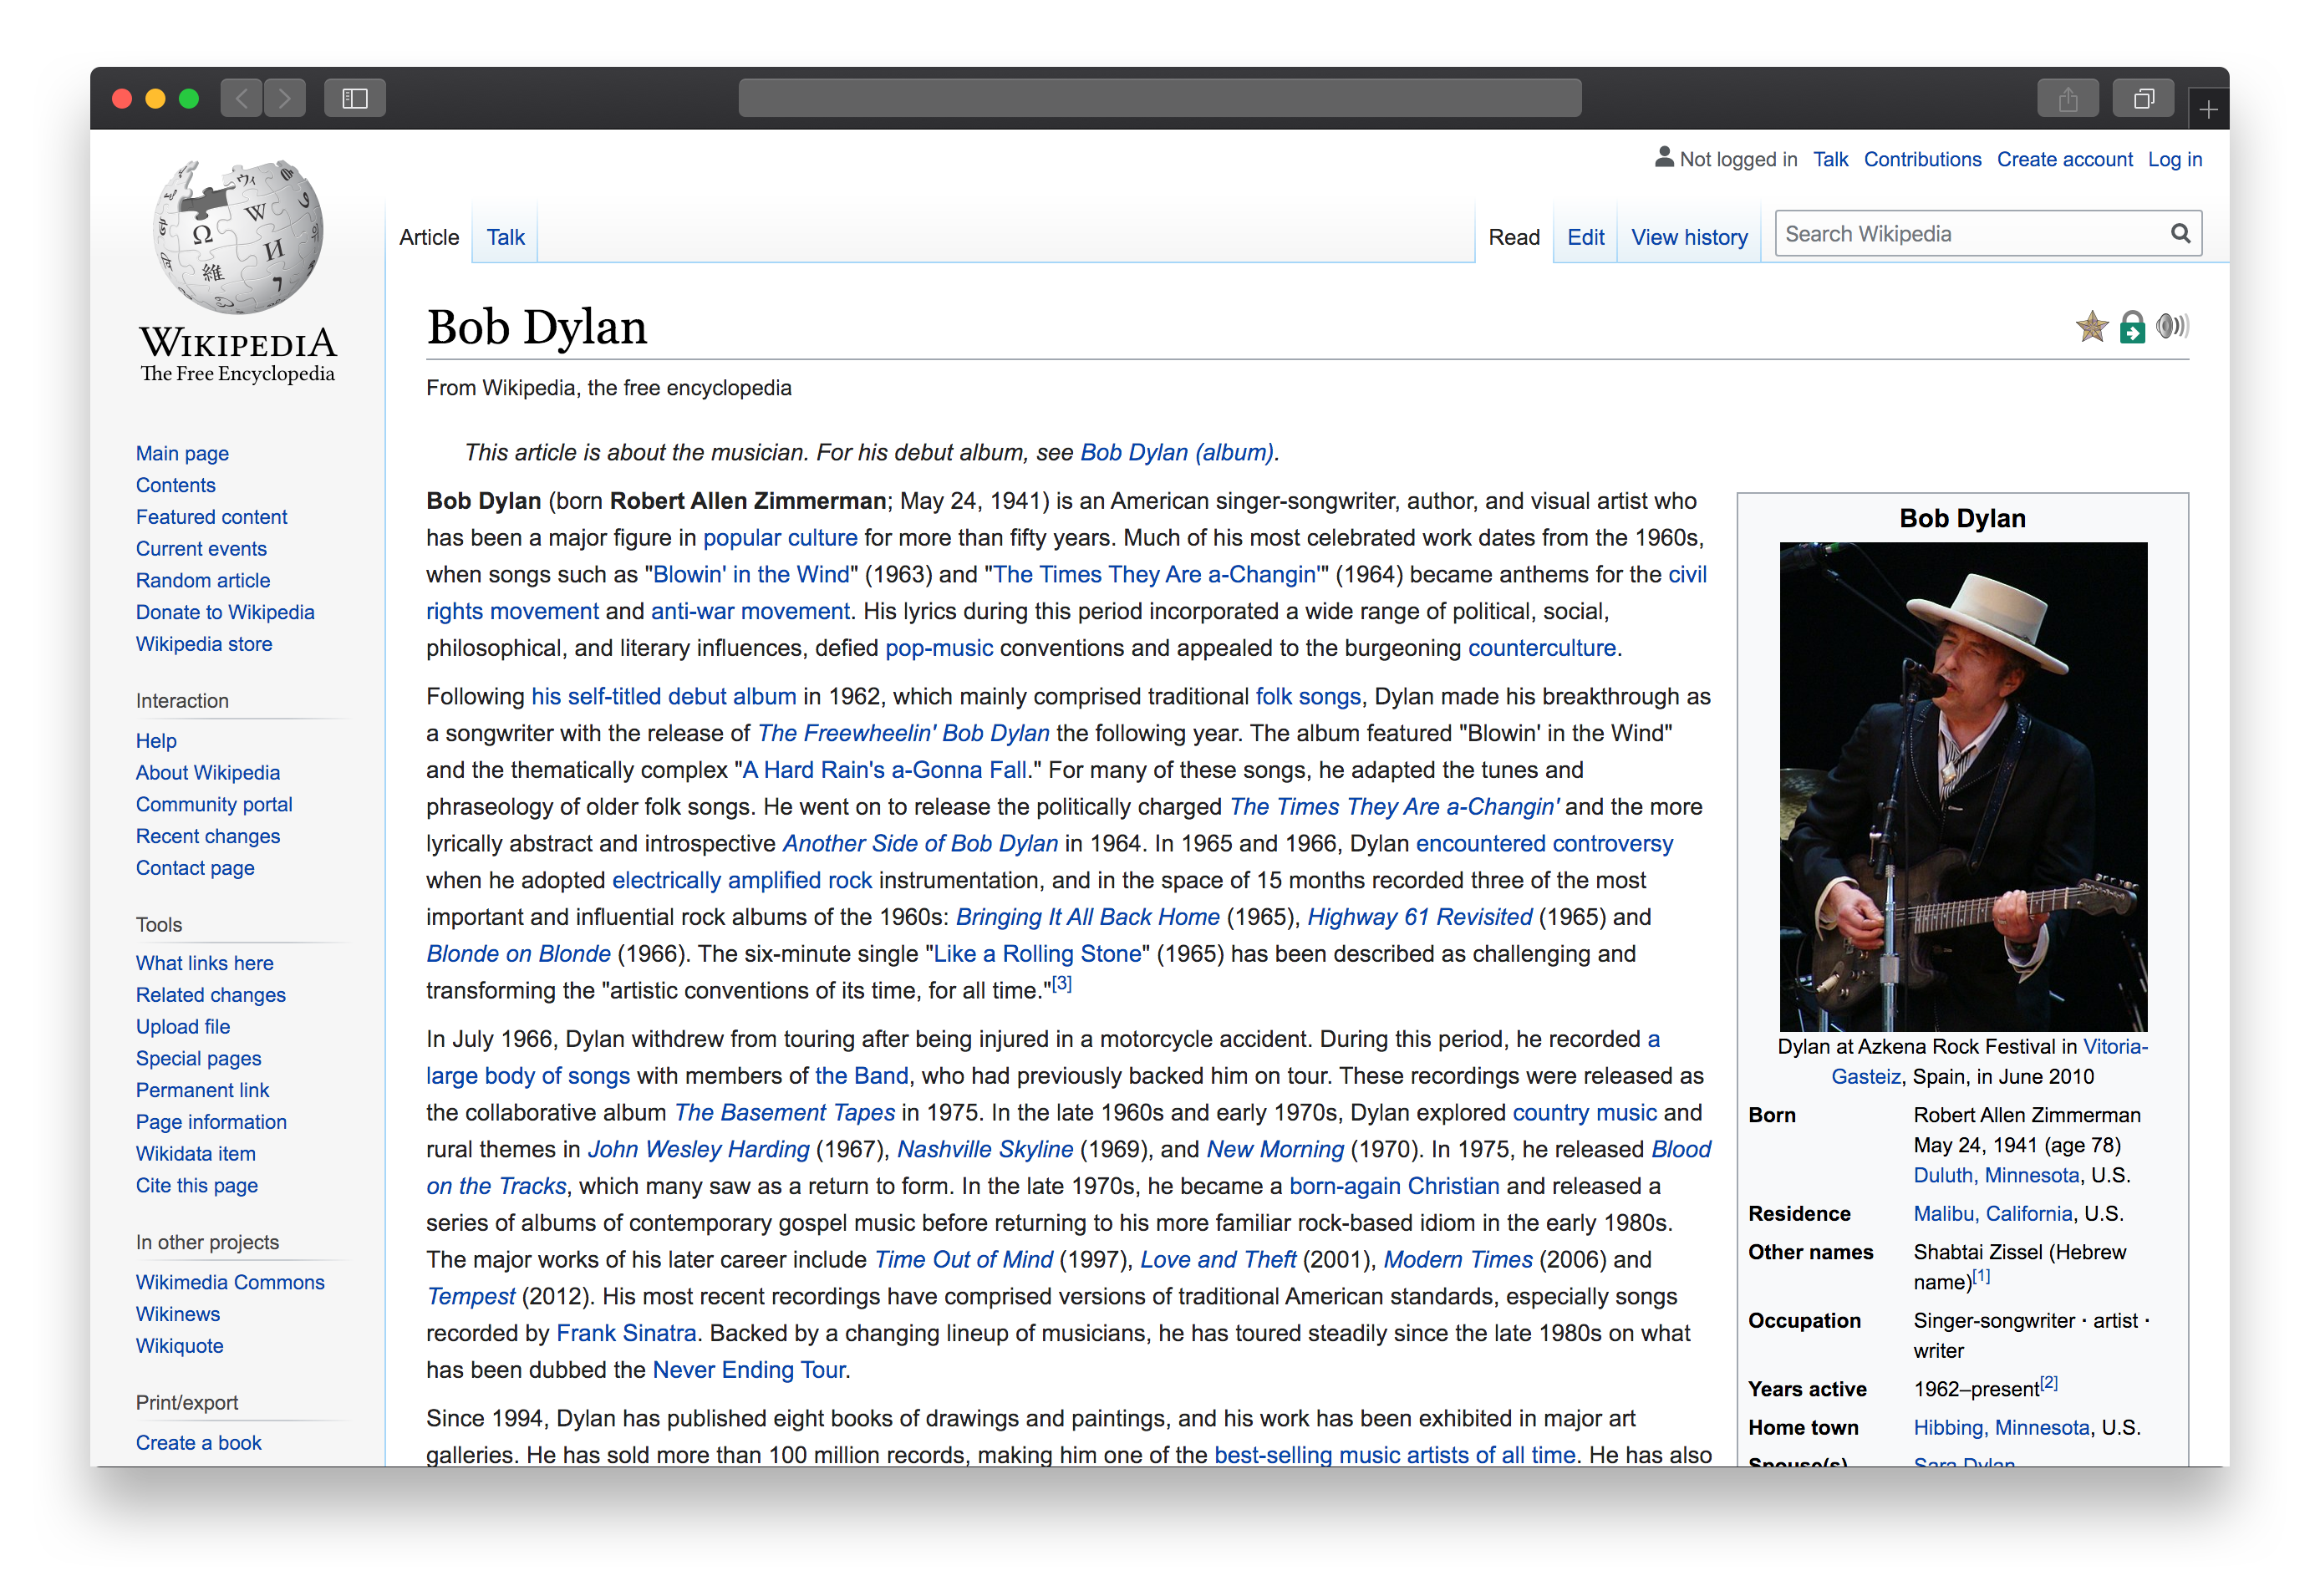This screenshot has height=1596, width=2320.
Task: Click the Create account link
Action: point(2065,159)
